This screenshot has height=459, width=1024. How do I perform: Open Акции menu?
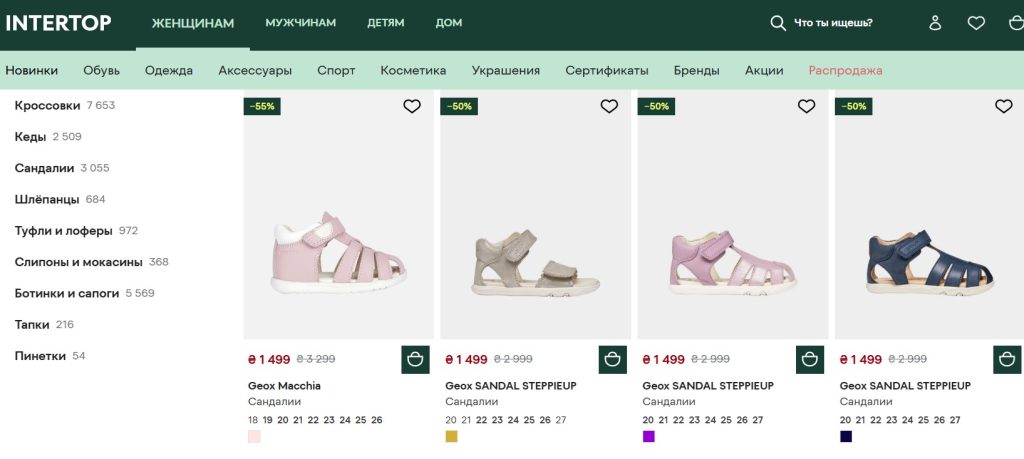(x=764, y=71)
